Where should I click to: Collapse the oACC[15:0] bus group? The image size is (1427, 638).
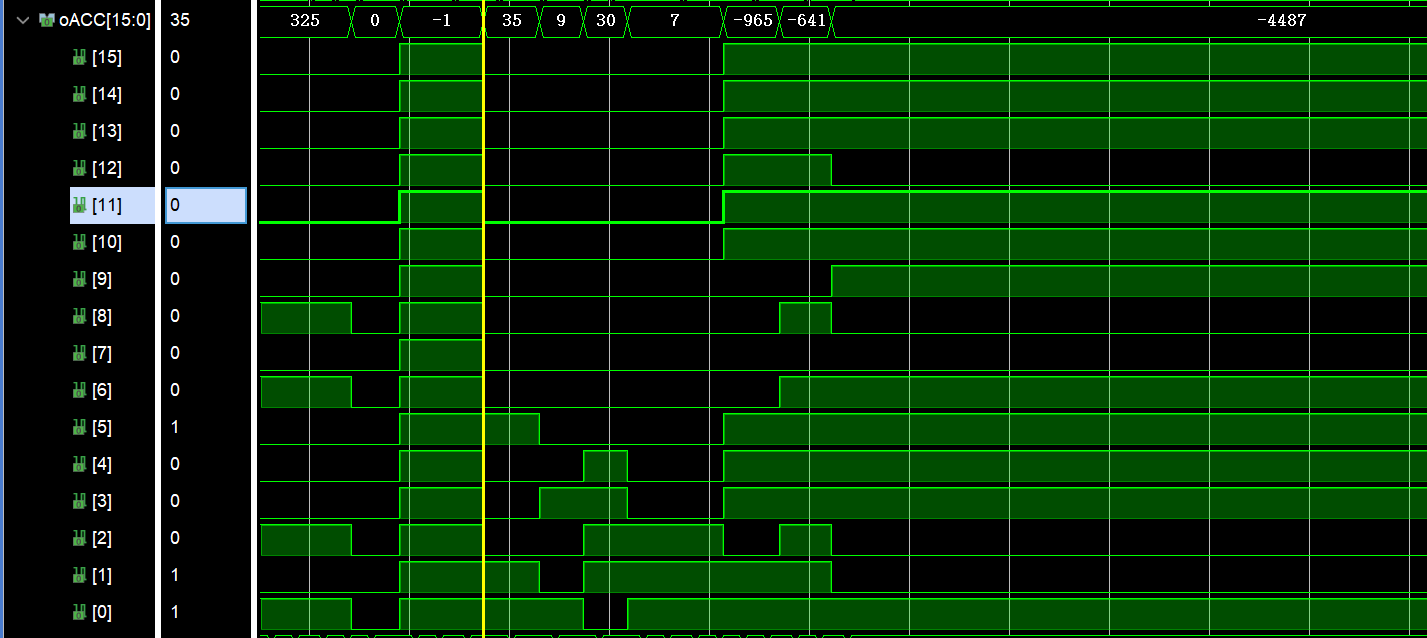coord(23,20)
